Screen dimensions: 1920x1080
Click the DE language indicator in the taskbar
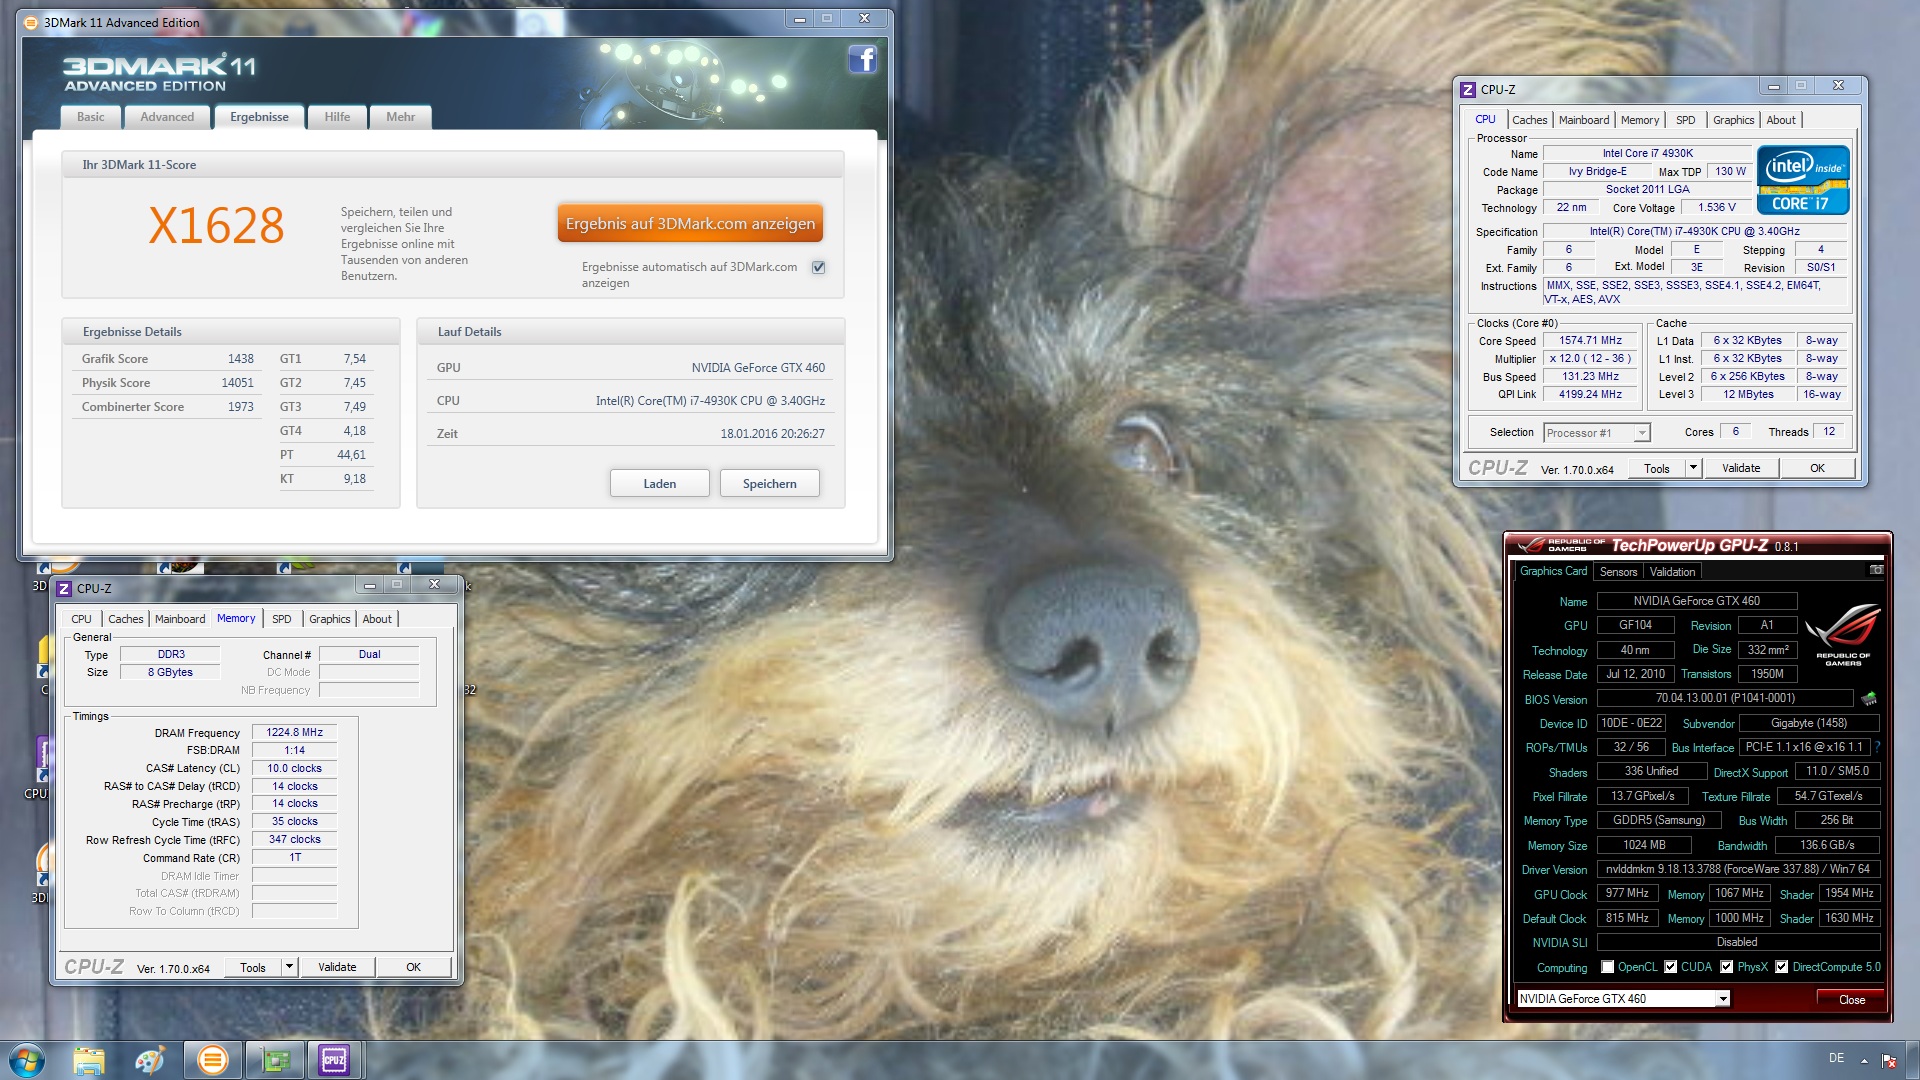[1836, 1058]
